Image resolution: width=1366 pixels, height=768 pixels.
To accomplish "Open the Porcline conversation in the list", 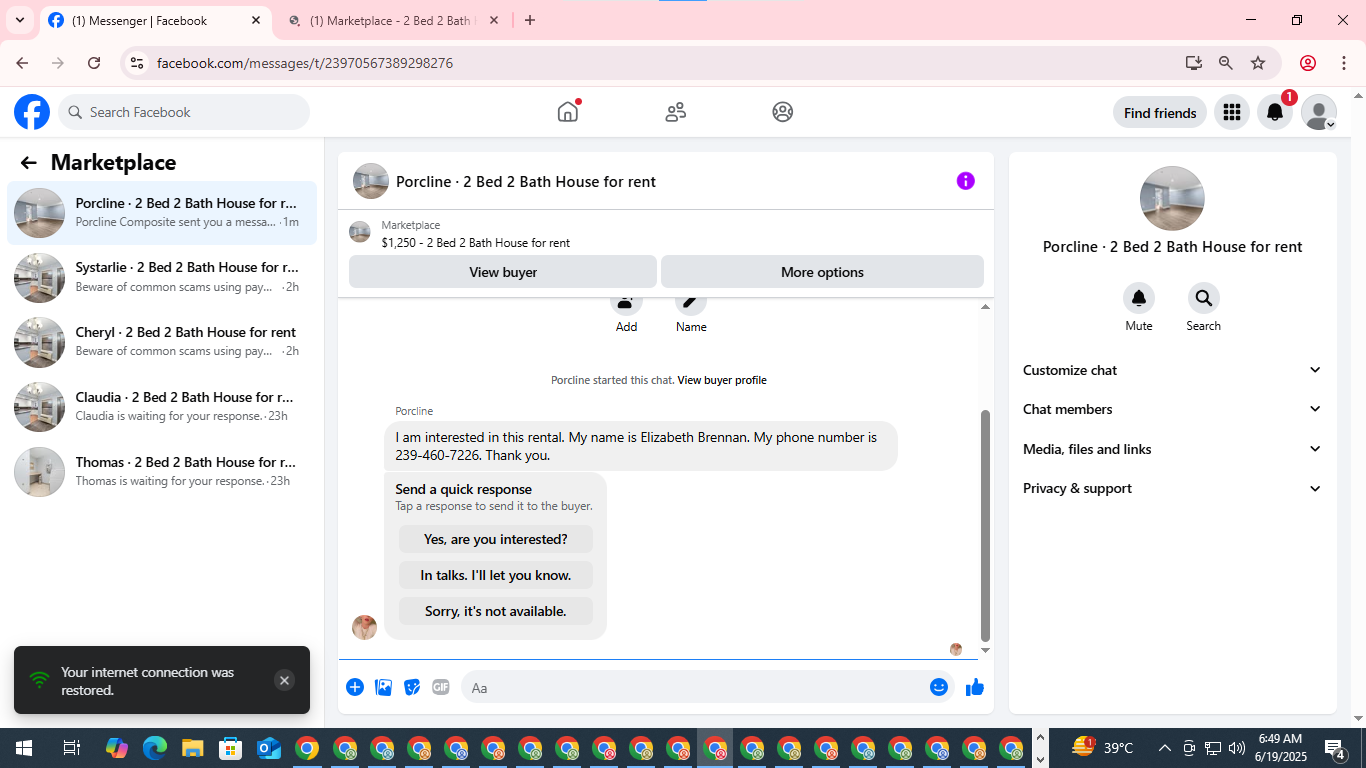I will [162, 213].
